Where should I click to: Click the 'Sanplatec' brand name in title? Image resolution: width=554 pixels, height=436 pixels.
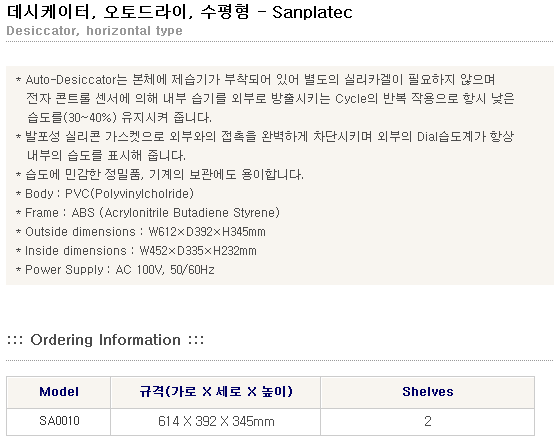[312, 12]
